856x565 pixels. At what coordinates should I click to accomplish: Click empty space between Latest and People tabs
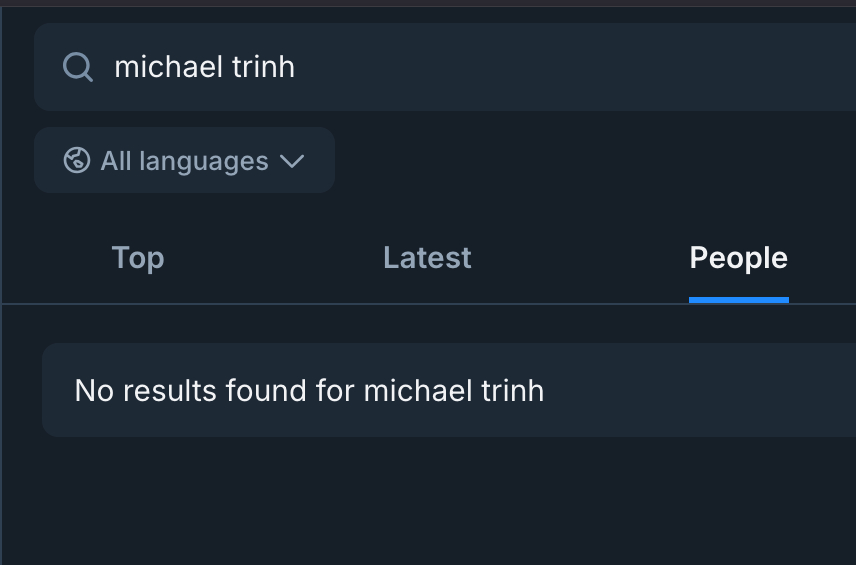click(580, 258)
